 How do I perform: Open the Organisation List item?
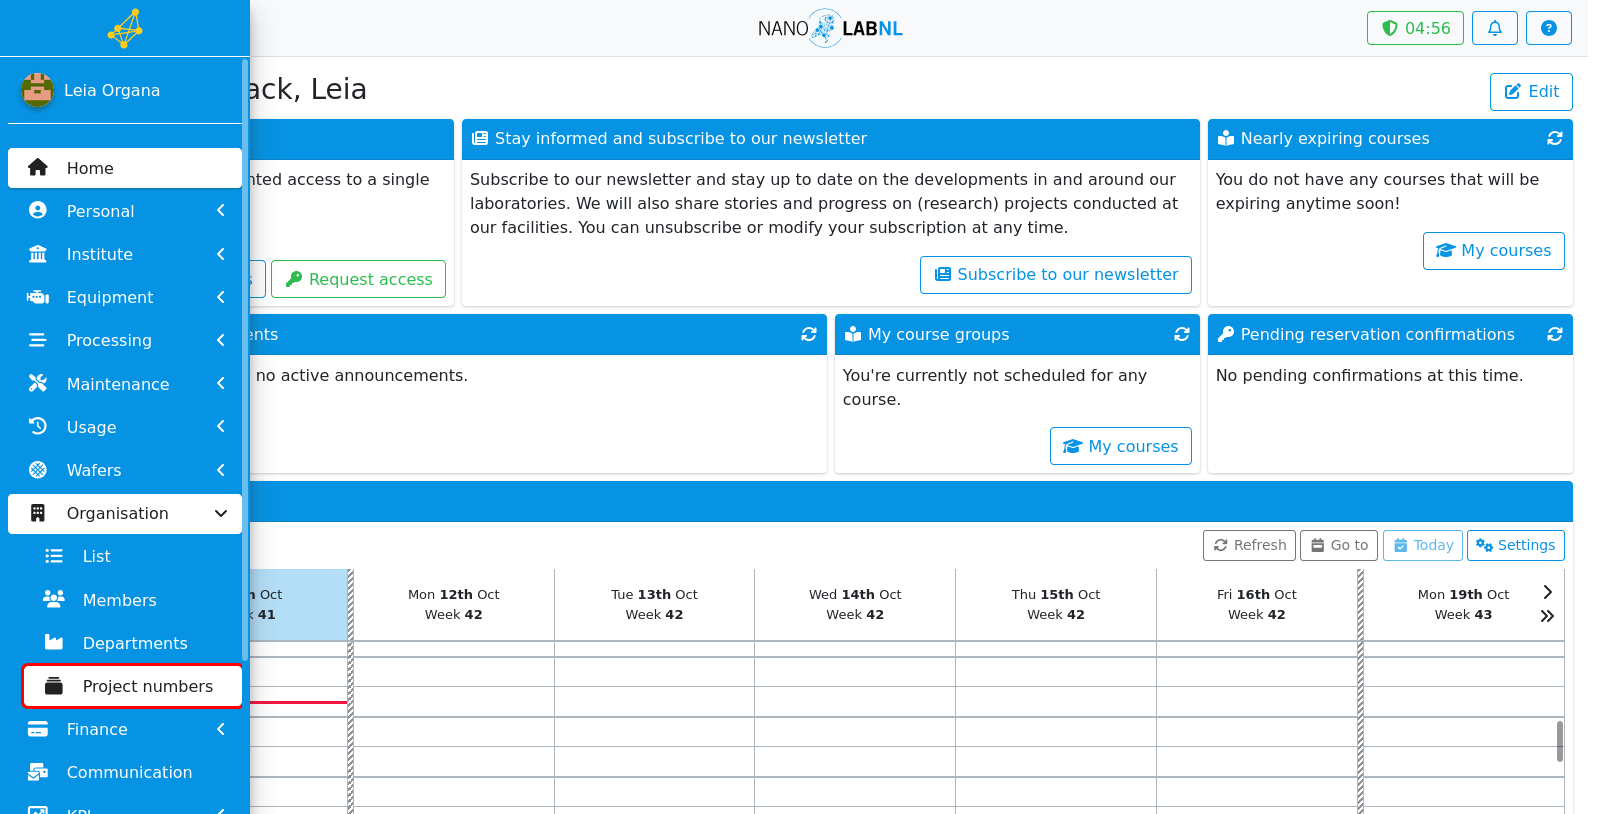click(x=132, y=557)
